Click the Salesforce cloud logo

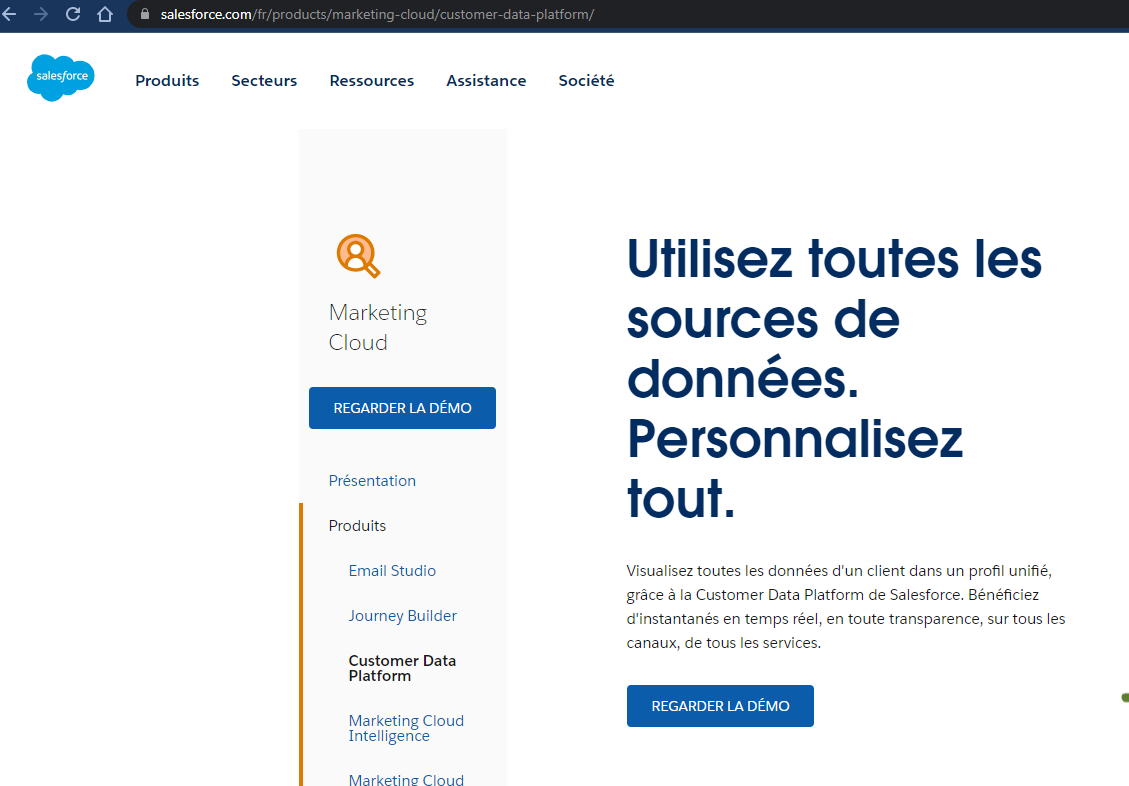pos(60,78)
